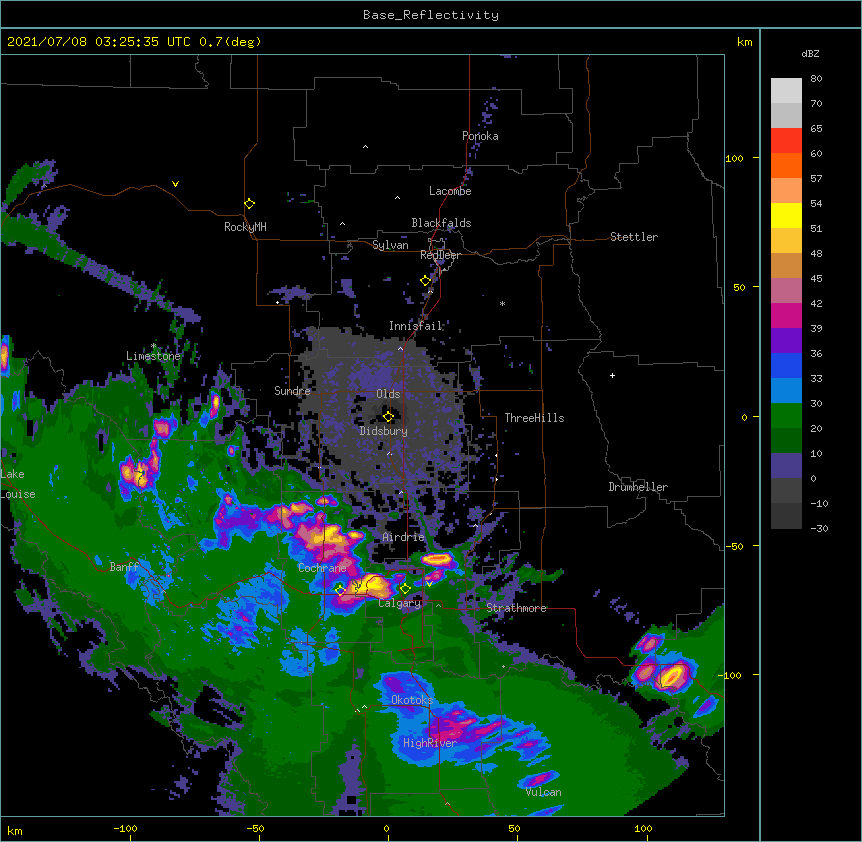Click the 50 tick on the bottom axis
This screenshot has width=862, height=842.
click(x=515, y=828)
